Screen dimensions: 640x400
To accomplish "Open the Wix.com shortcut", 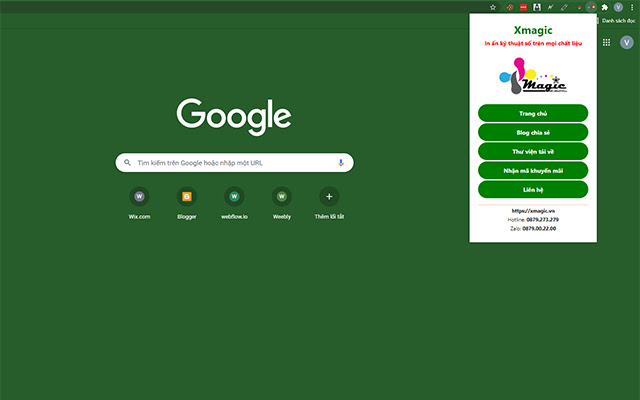I will [139, 203].
